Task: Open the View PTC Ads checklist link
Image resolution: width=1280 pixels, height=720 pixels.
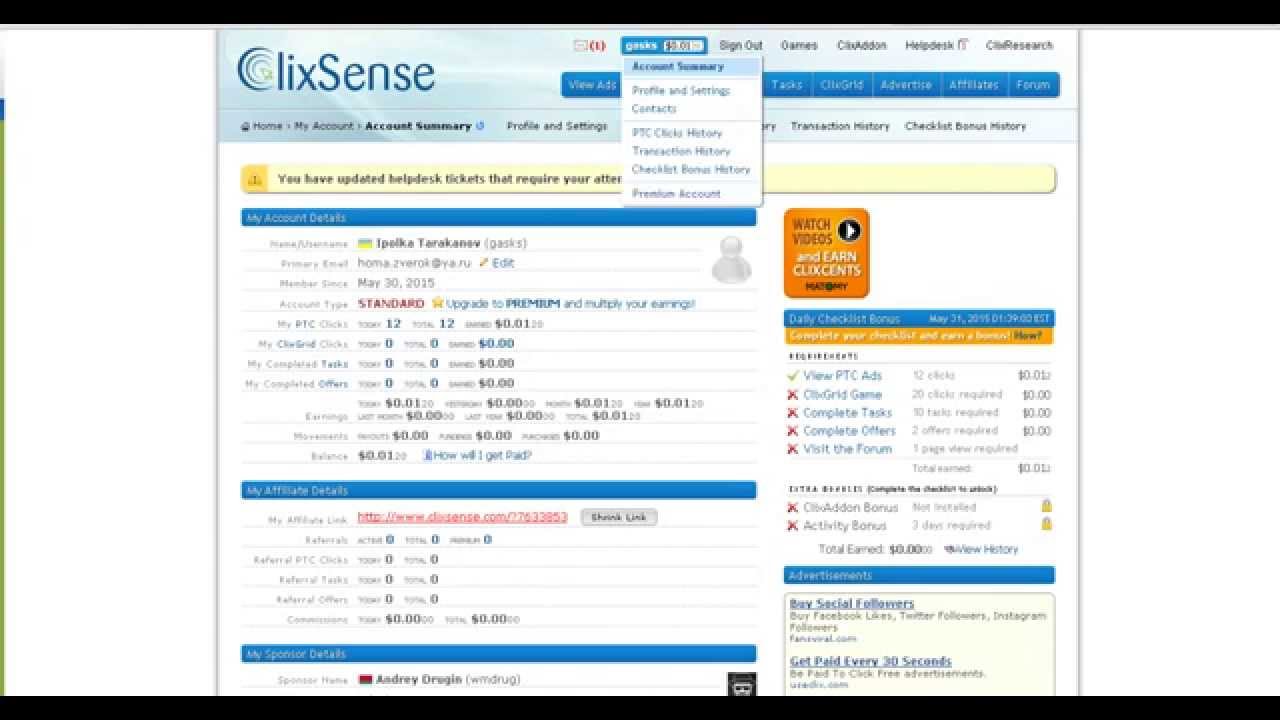Action: 843,376
